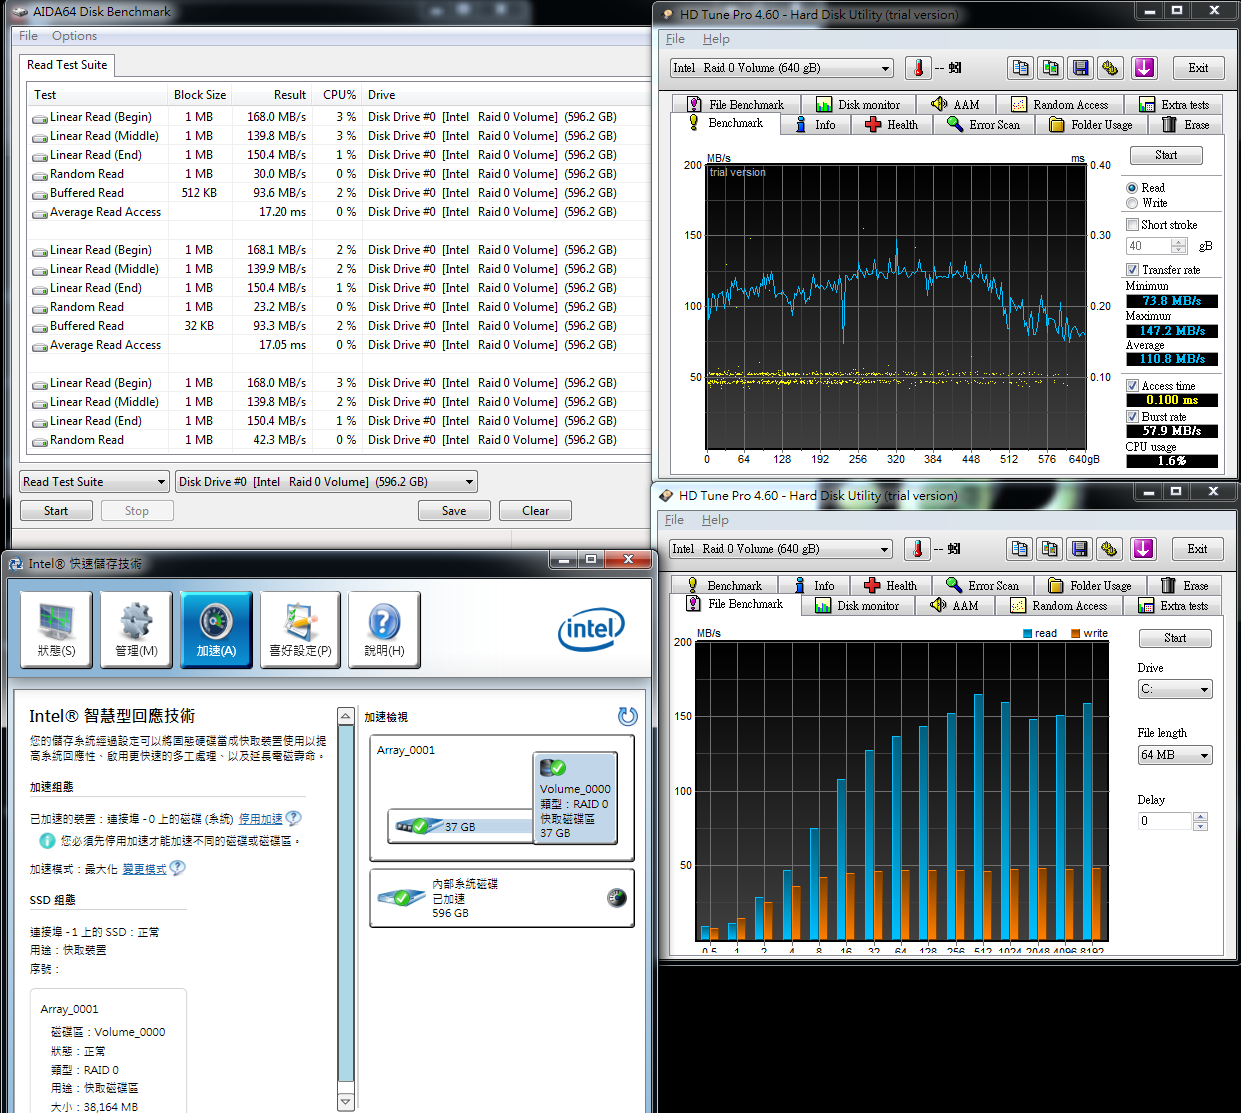Switch to Error Scan tab in top HD Tune

(x=984, y=125)
